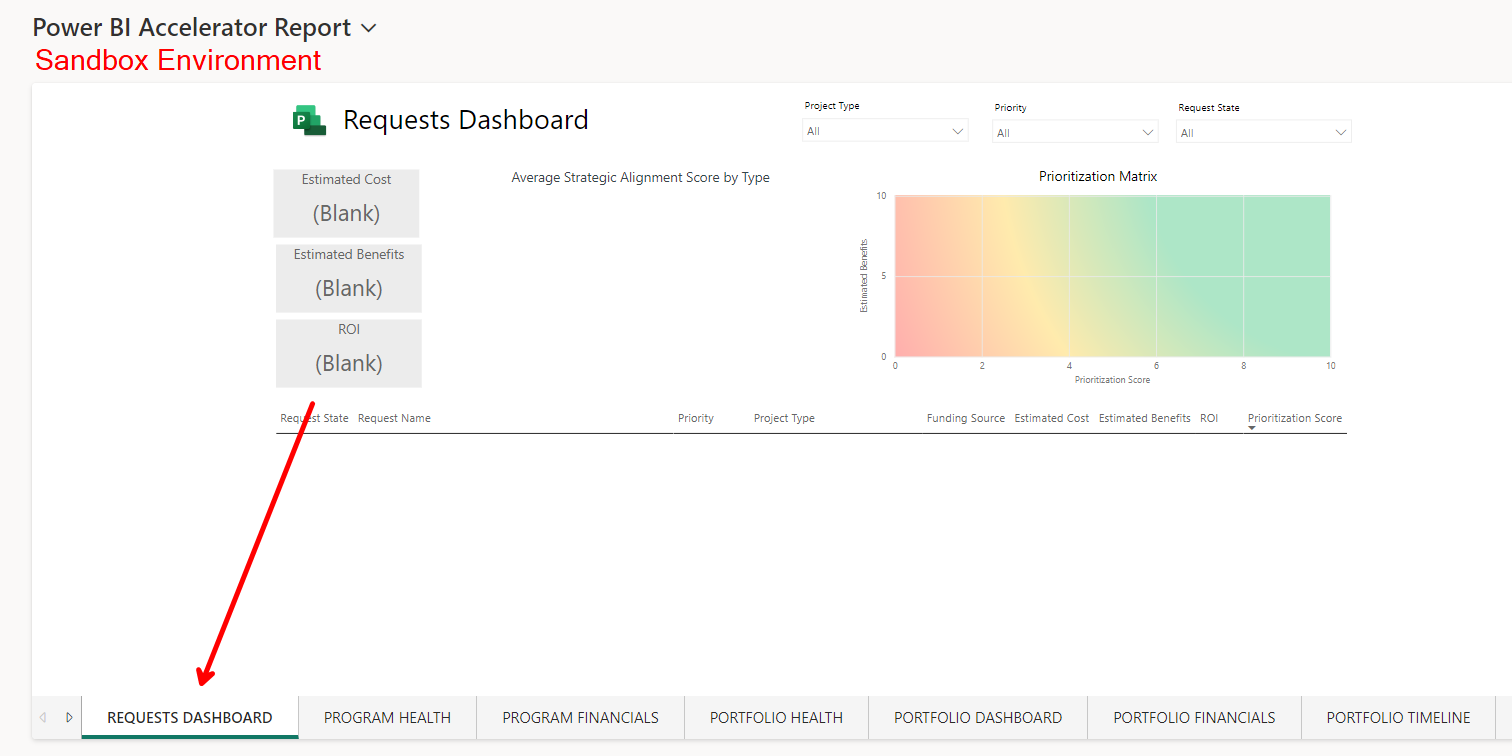Sort the table by Estimated Cost column
This screenshot has height=756, width=1512.
pyautogui.click(x=1051, y=418)
